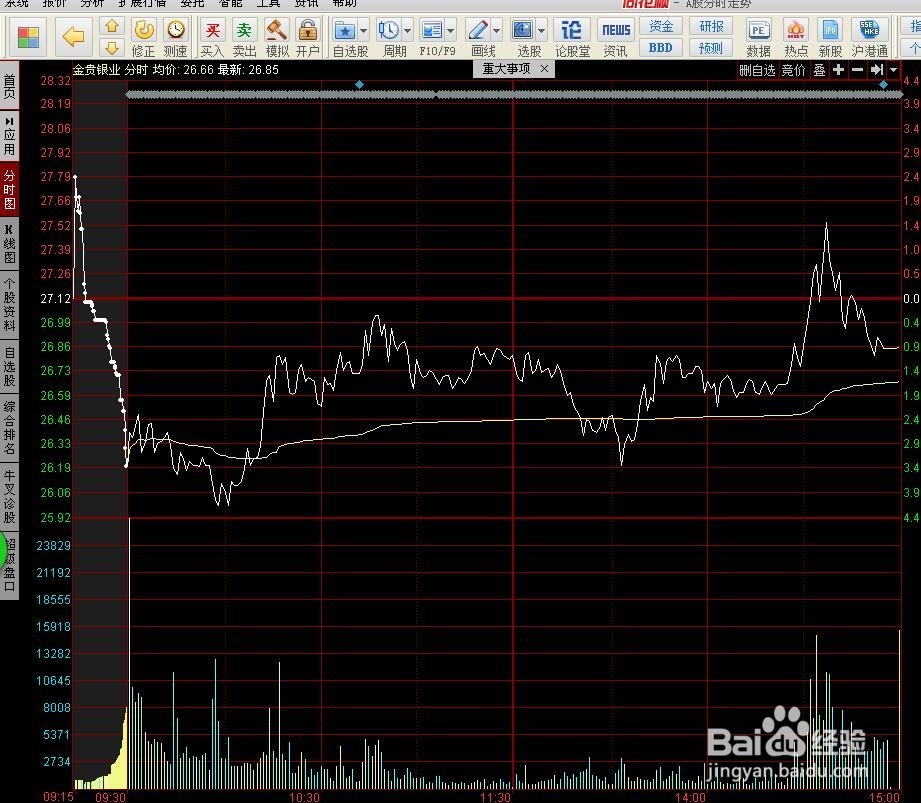Open the 数据 PE data icon

tap(758, 38)
